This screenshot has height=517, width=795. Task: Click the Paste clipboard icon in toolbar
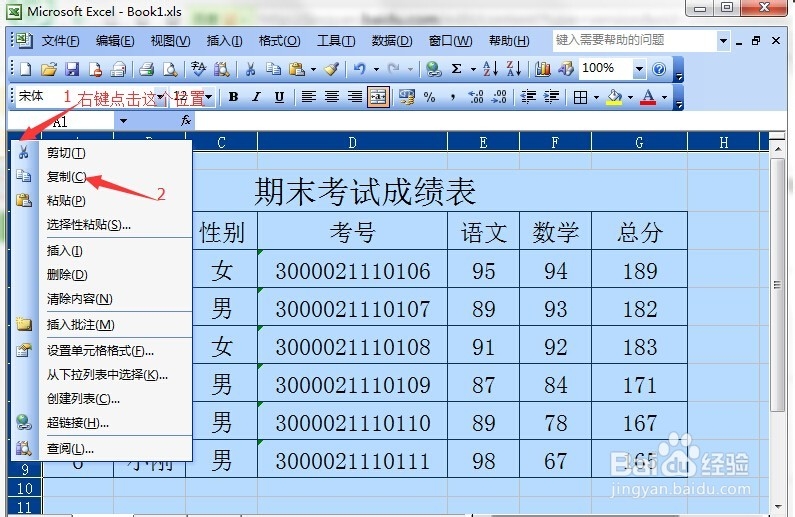pos(297,69)
